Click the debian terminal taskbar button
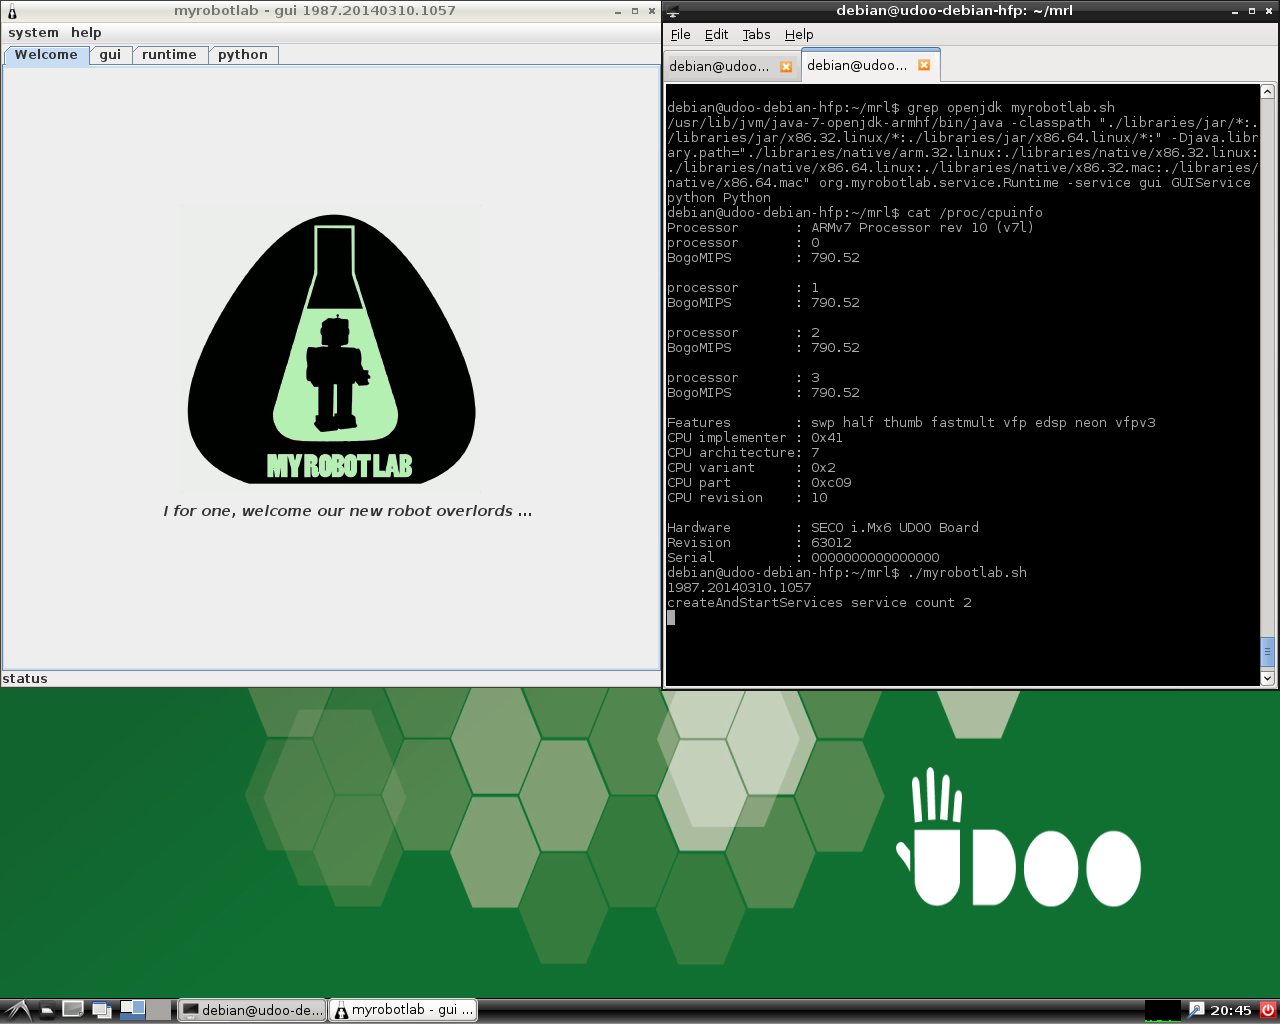Screen dimensions: 1280x1024 click(253, 1010)
